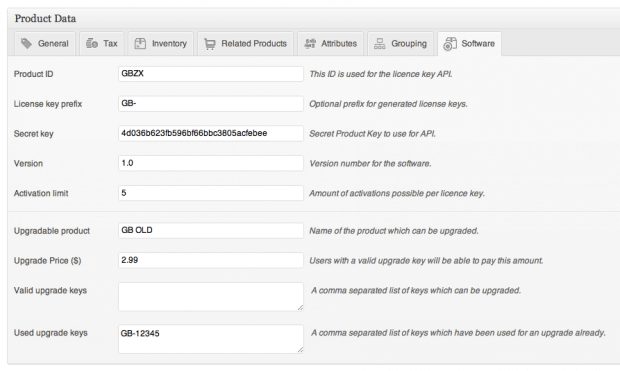The height and width of the screenshot is (371, 620).
Task: Click the Tax tab coins icon
Action: click(92, 43)
